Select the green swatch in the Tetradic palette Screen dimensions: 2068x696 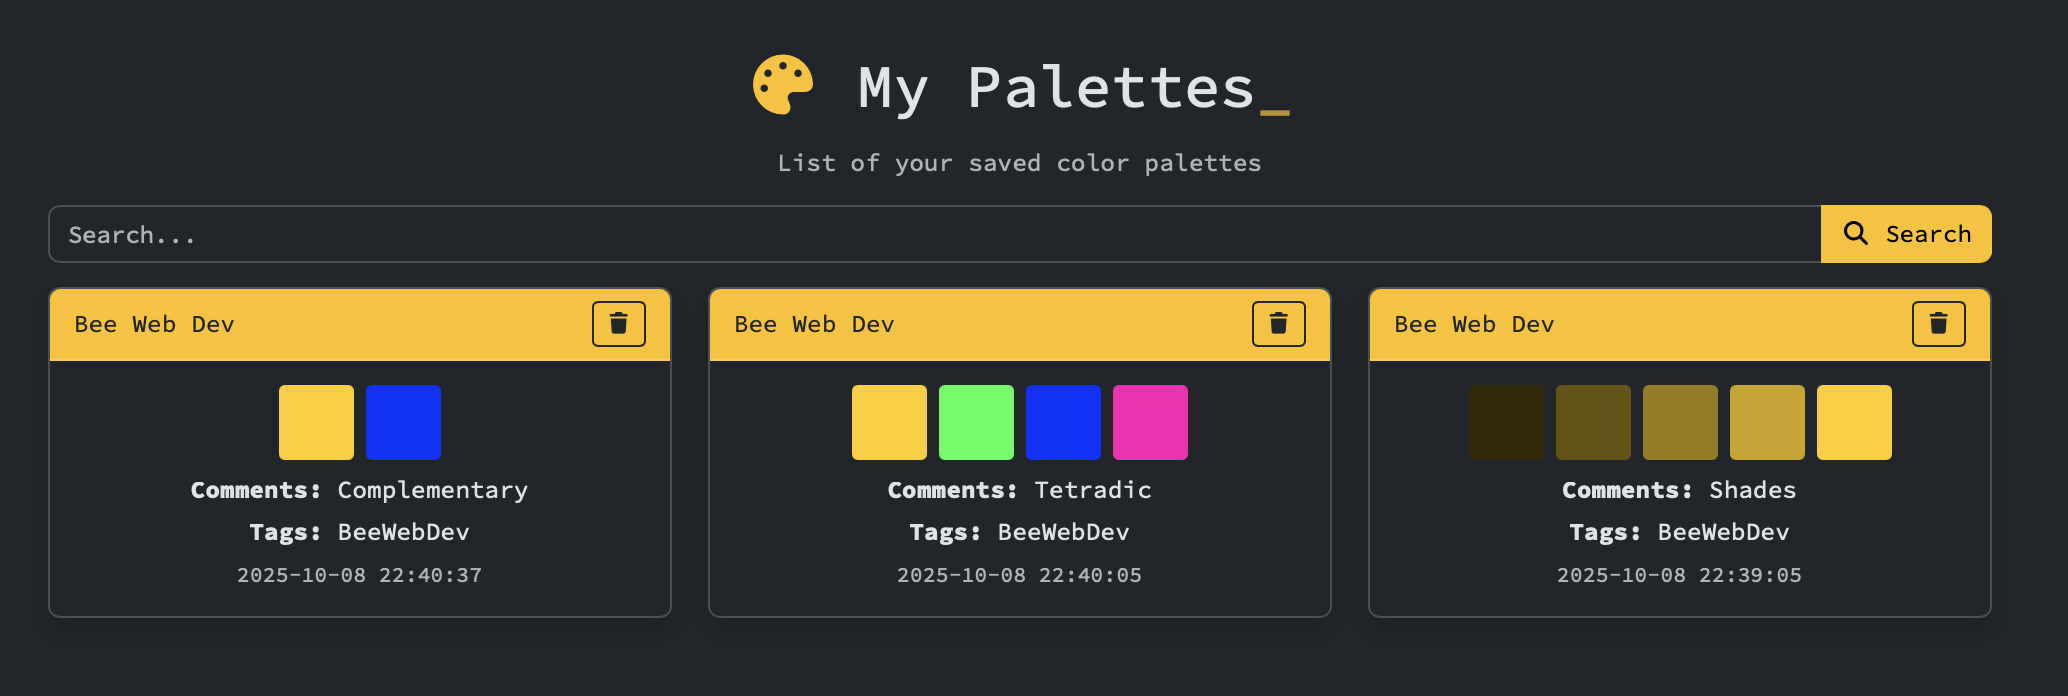976,421
